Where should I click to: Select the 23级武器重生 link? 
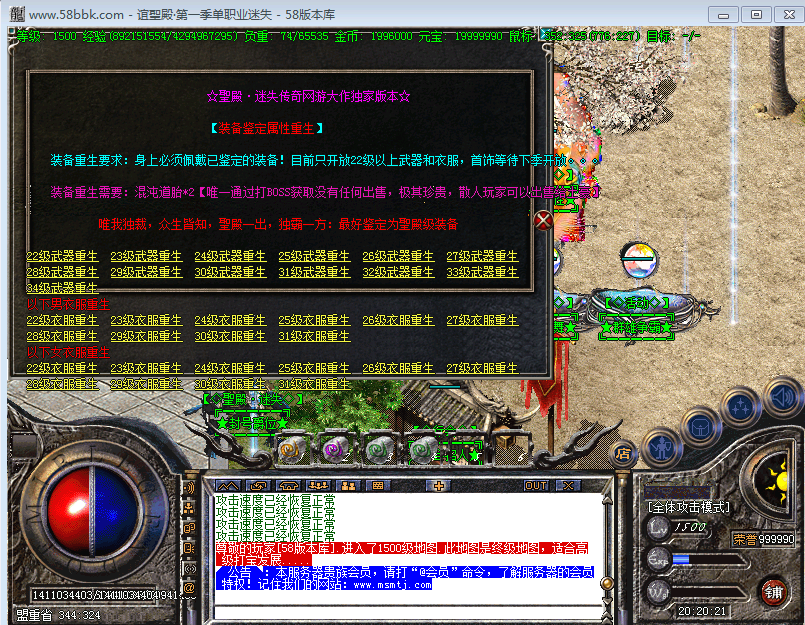pyautogui.click(x=146, y=256)
